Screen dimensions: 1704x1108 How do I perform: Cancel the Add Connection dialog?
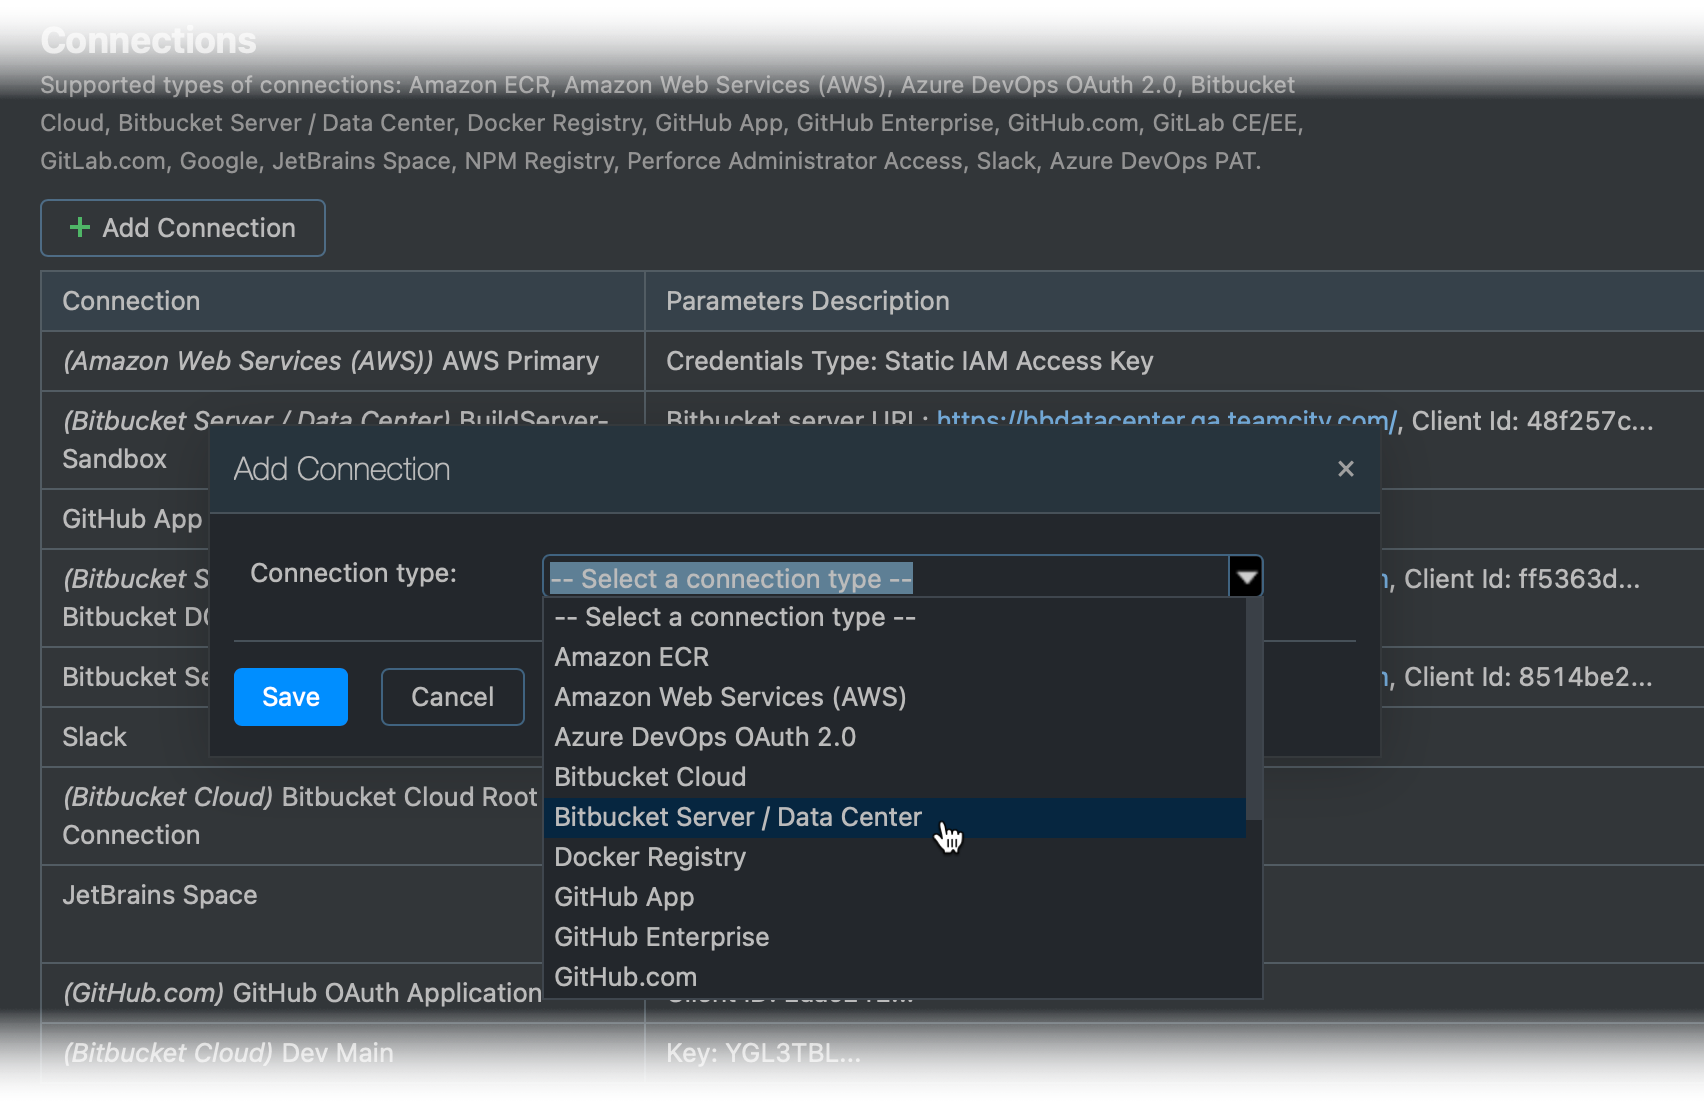[452, 697]
